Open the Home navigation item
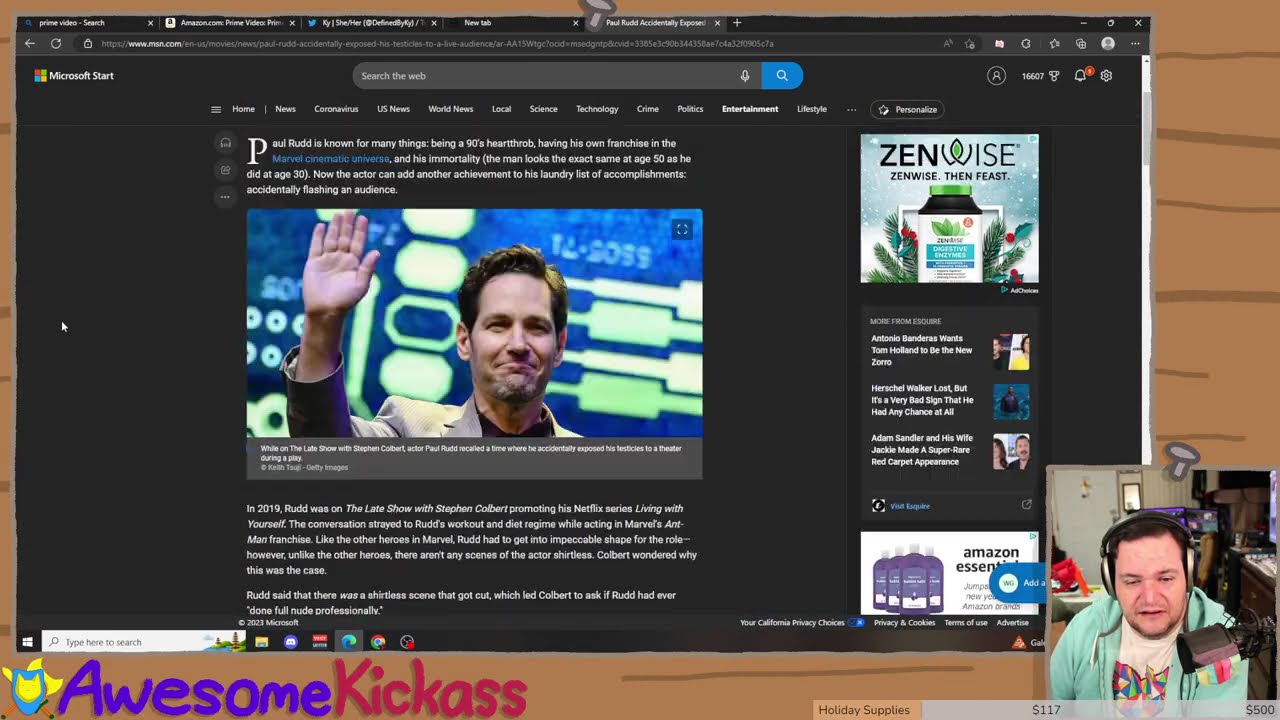Screen dimensions: 1280x720 click(x=243, y=109)
